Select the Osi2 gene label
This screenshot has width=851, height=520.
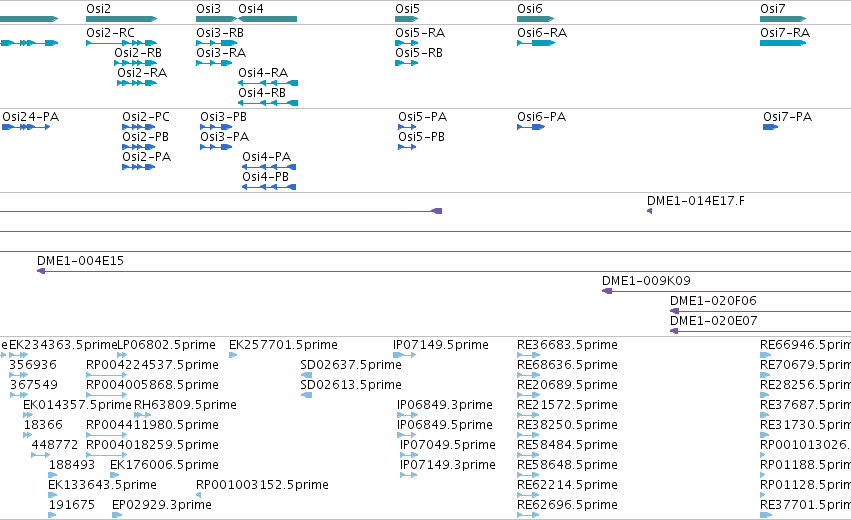[98, 9]
